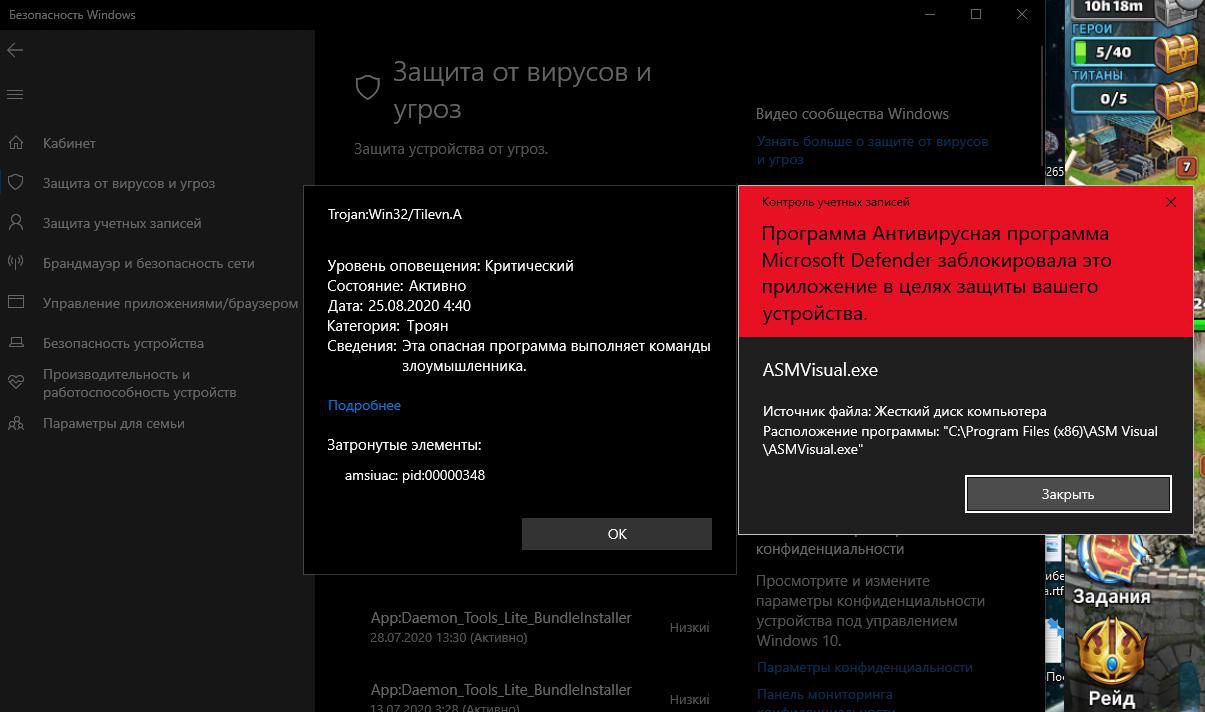Click the heart performance icon
1205x712 pixels.
(x=16, y=382)
